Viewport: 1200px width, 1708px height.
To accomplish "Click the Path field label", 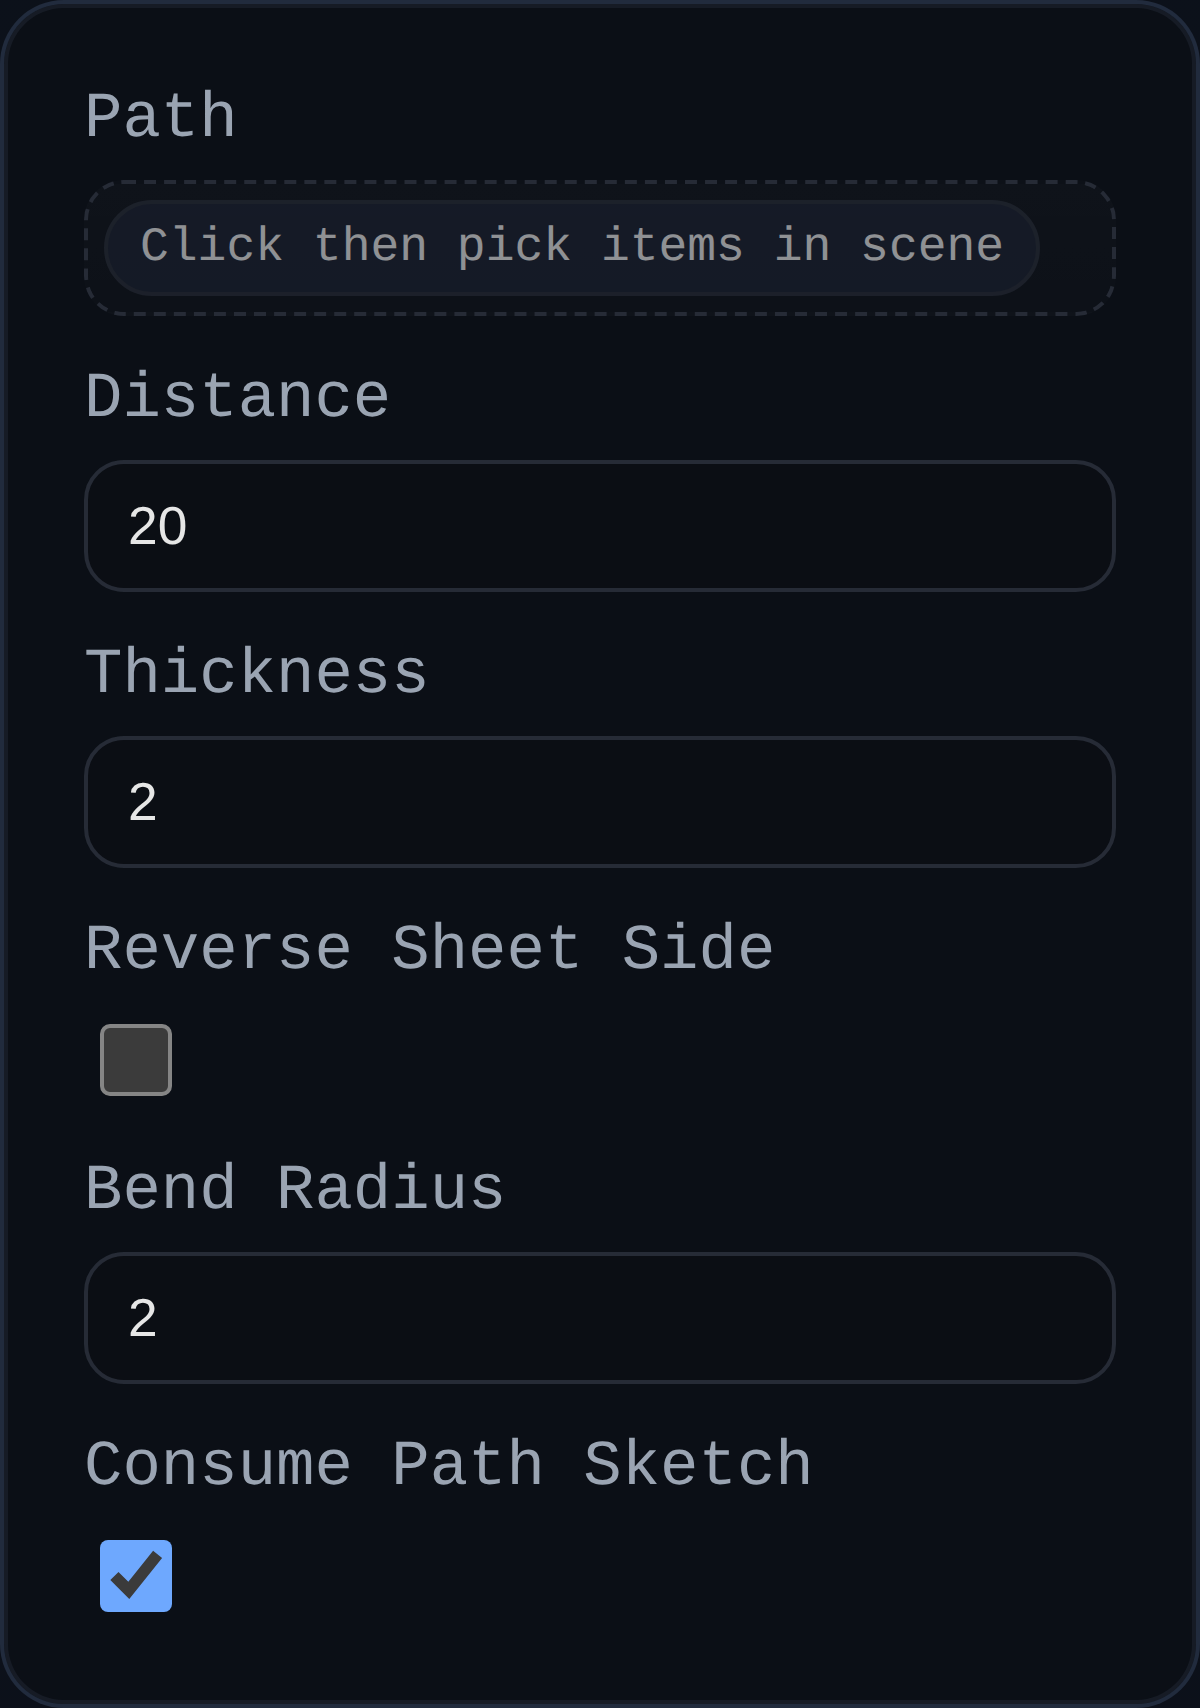I will [160, 116].
